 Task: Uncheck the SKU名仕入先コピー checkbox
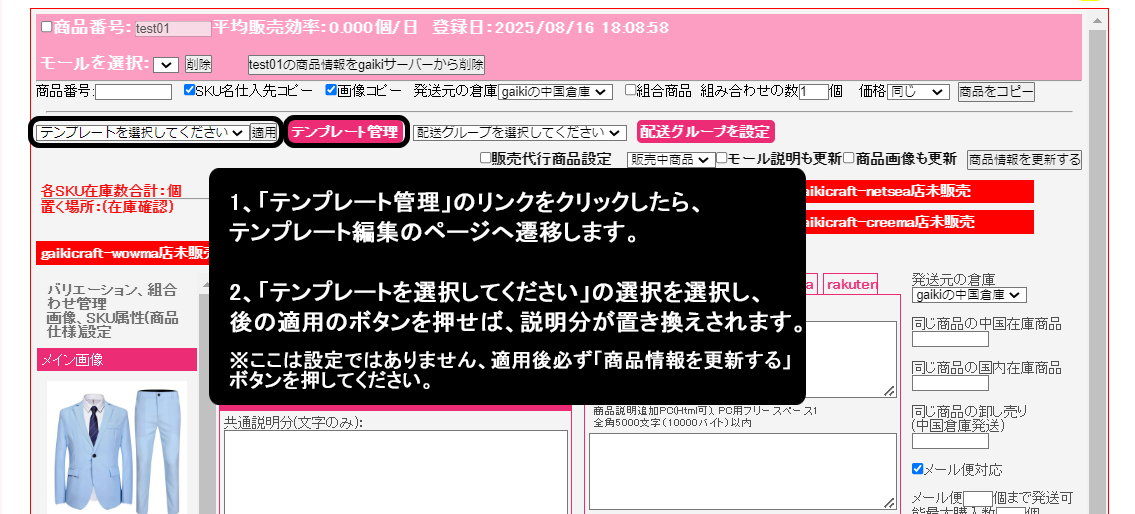pyautogui.click(x=191, y=91)
